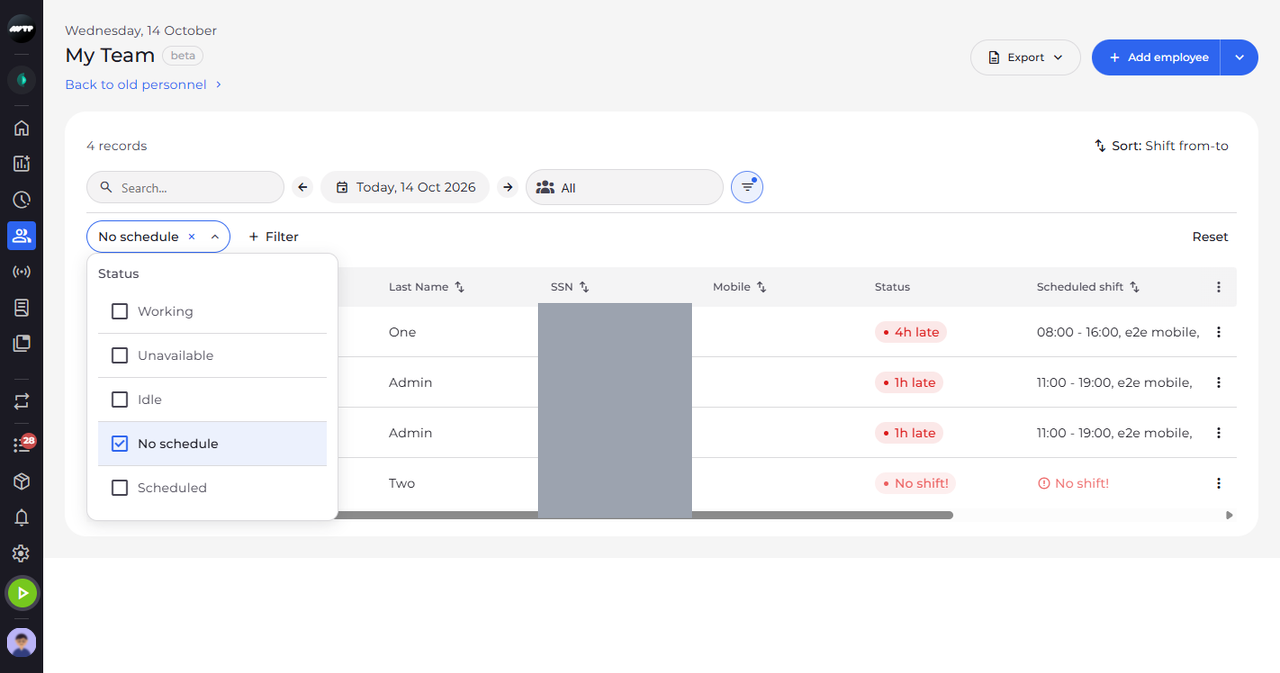Check the Working status checkbox
Viewport: 1280px width, 673px height.
[120, 312]
